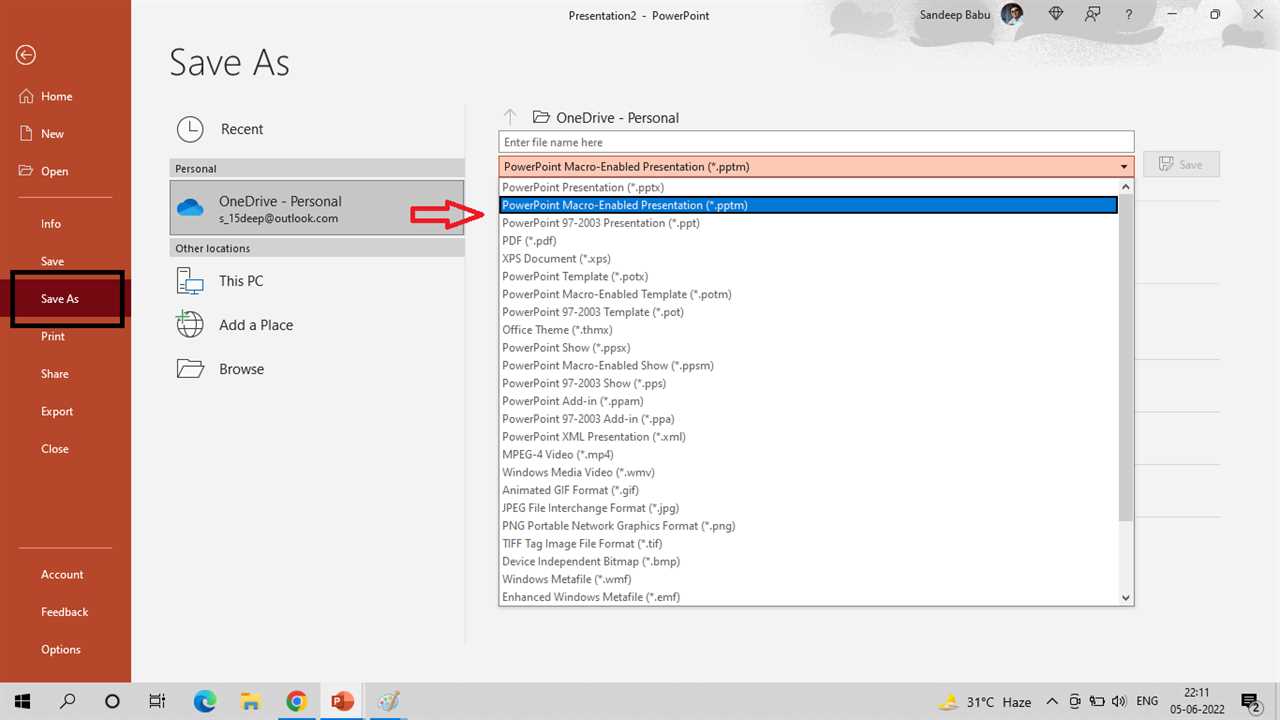Open the Export menu item

[57, 411]
